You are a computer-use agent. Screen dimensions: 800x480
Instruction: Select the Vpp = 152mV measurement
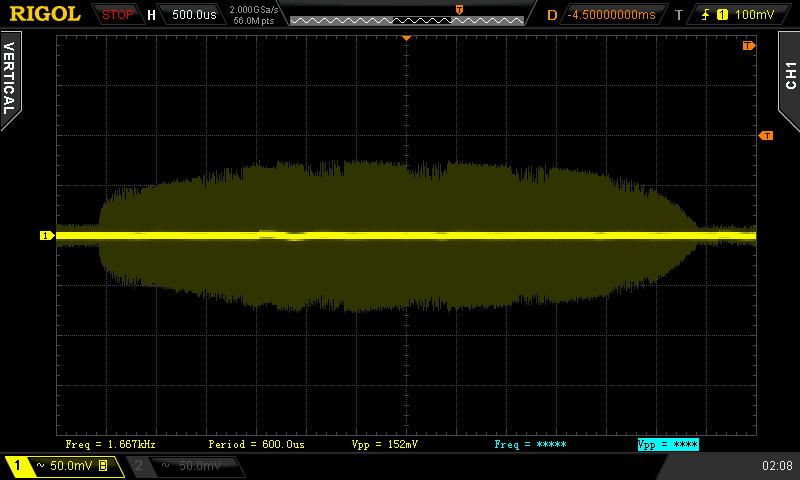pyautogui.click(x=385, y=443)
